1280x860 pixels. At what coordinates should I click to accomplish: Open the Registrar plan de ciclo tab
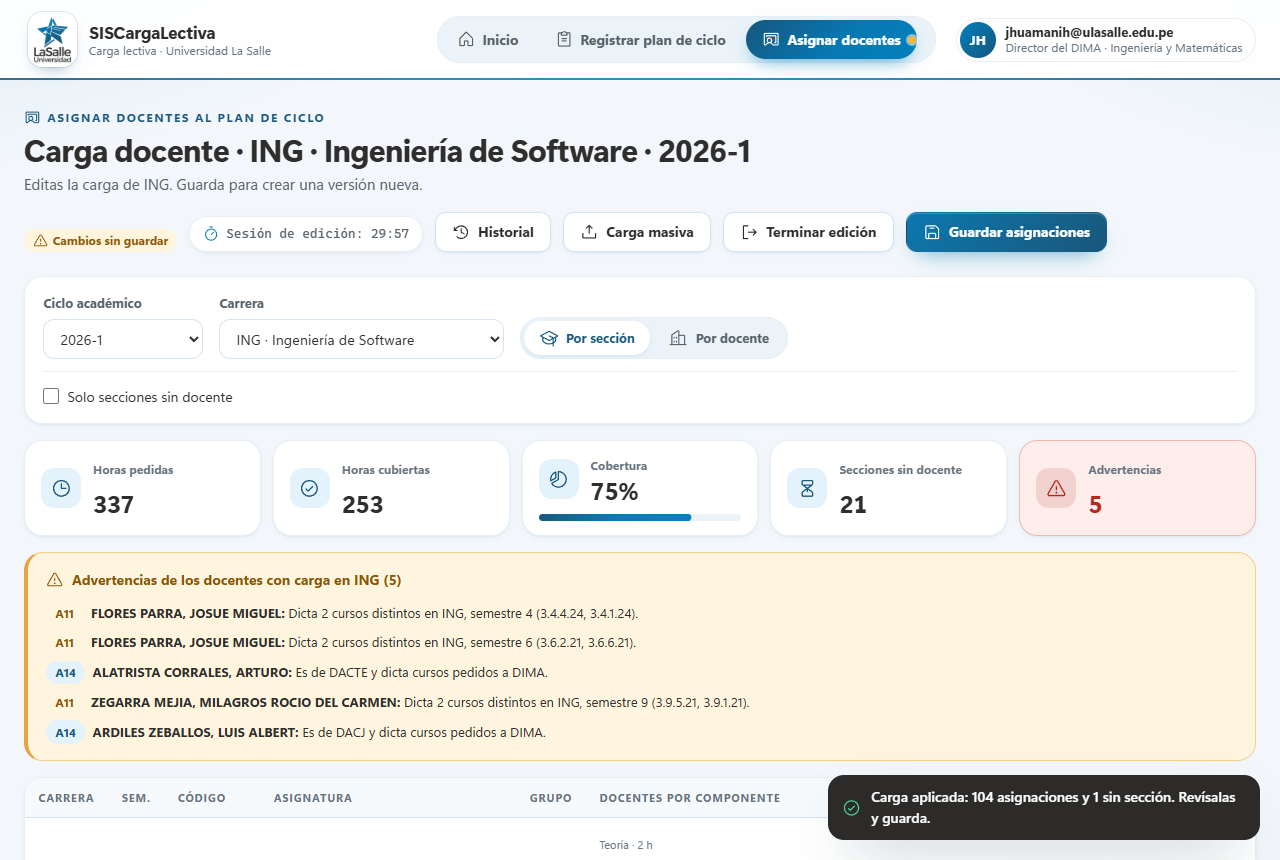pos(641,40)
